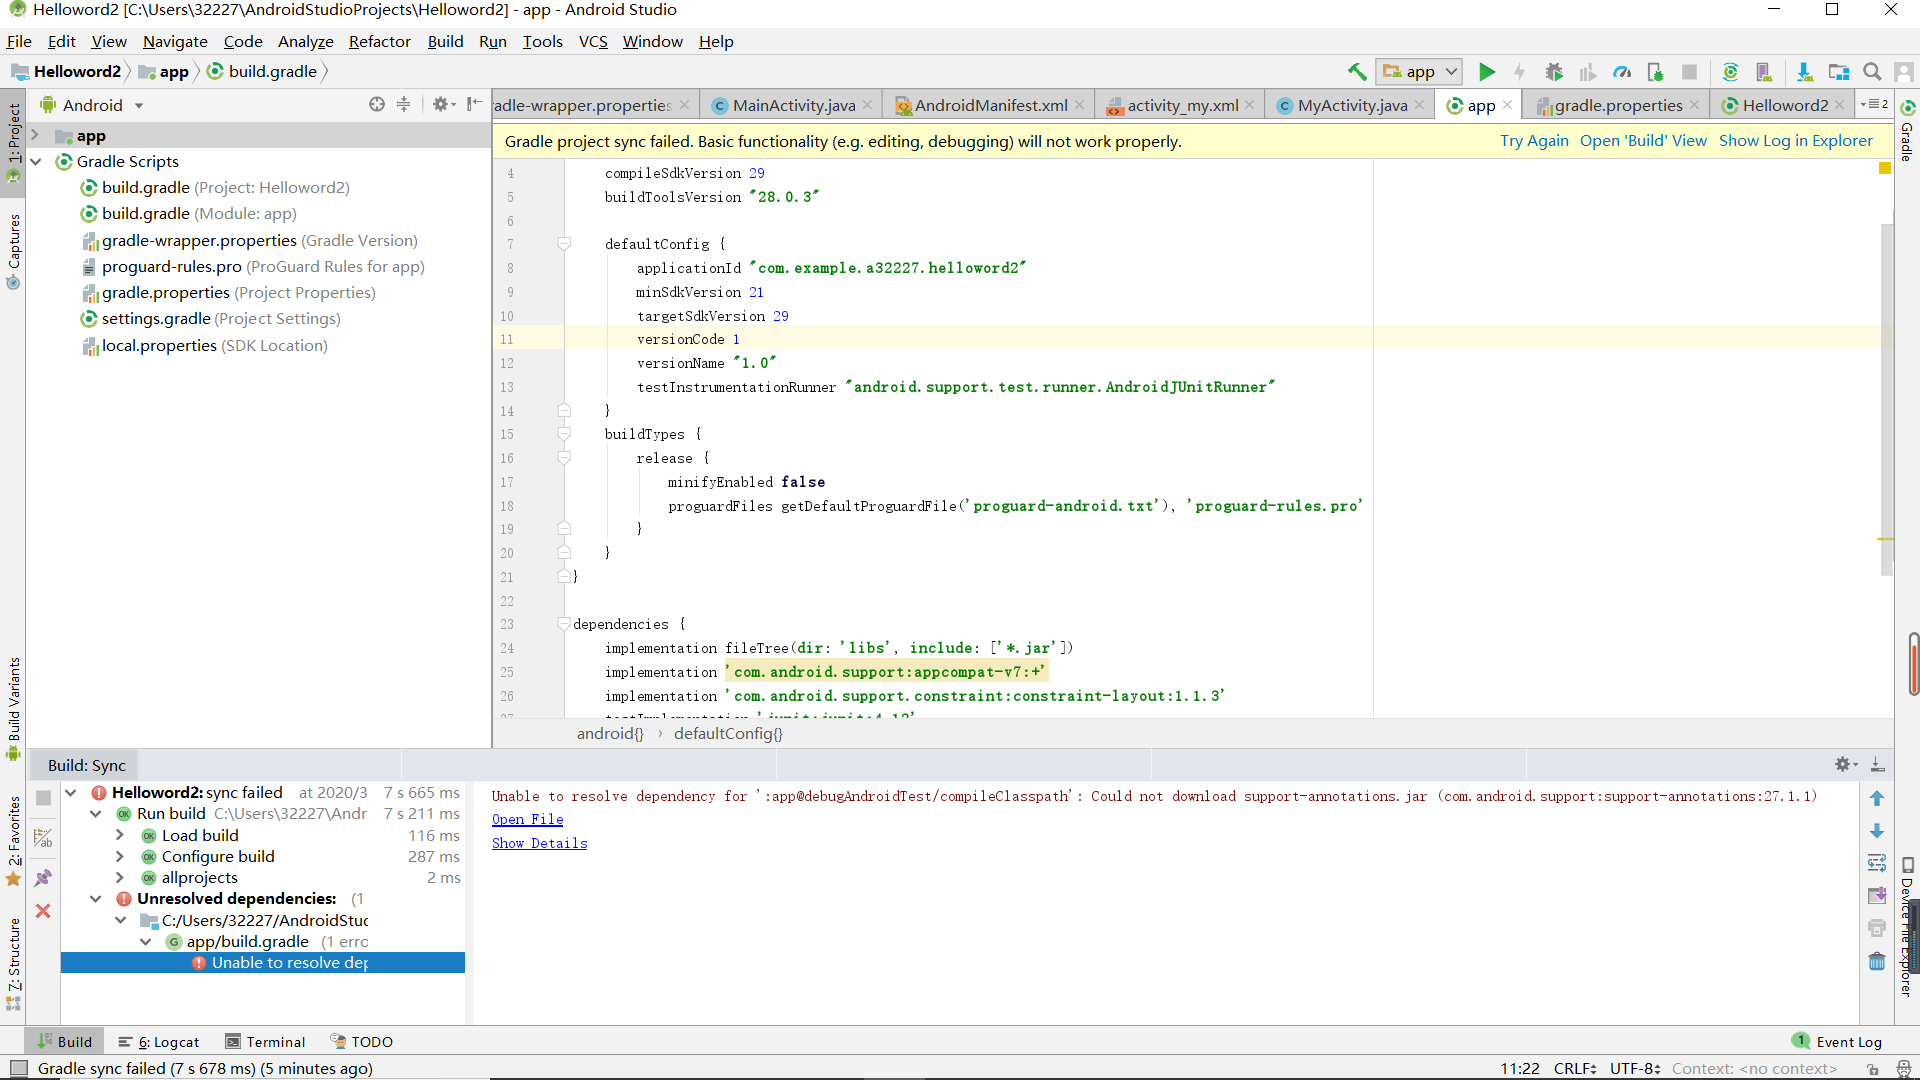The height and width of the screenshot is (1080, 1920).
Task: Open the SDK Manager icon
Action: tap(1804, 72)
